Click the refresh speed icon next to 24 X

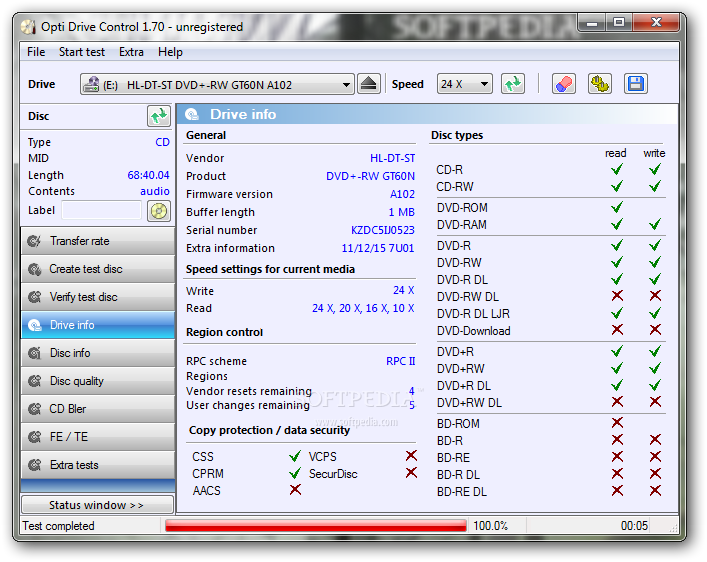coord(513,84)
